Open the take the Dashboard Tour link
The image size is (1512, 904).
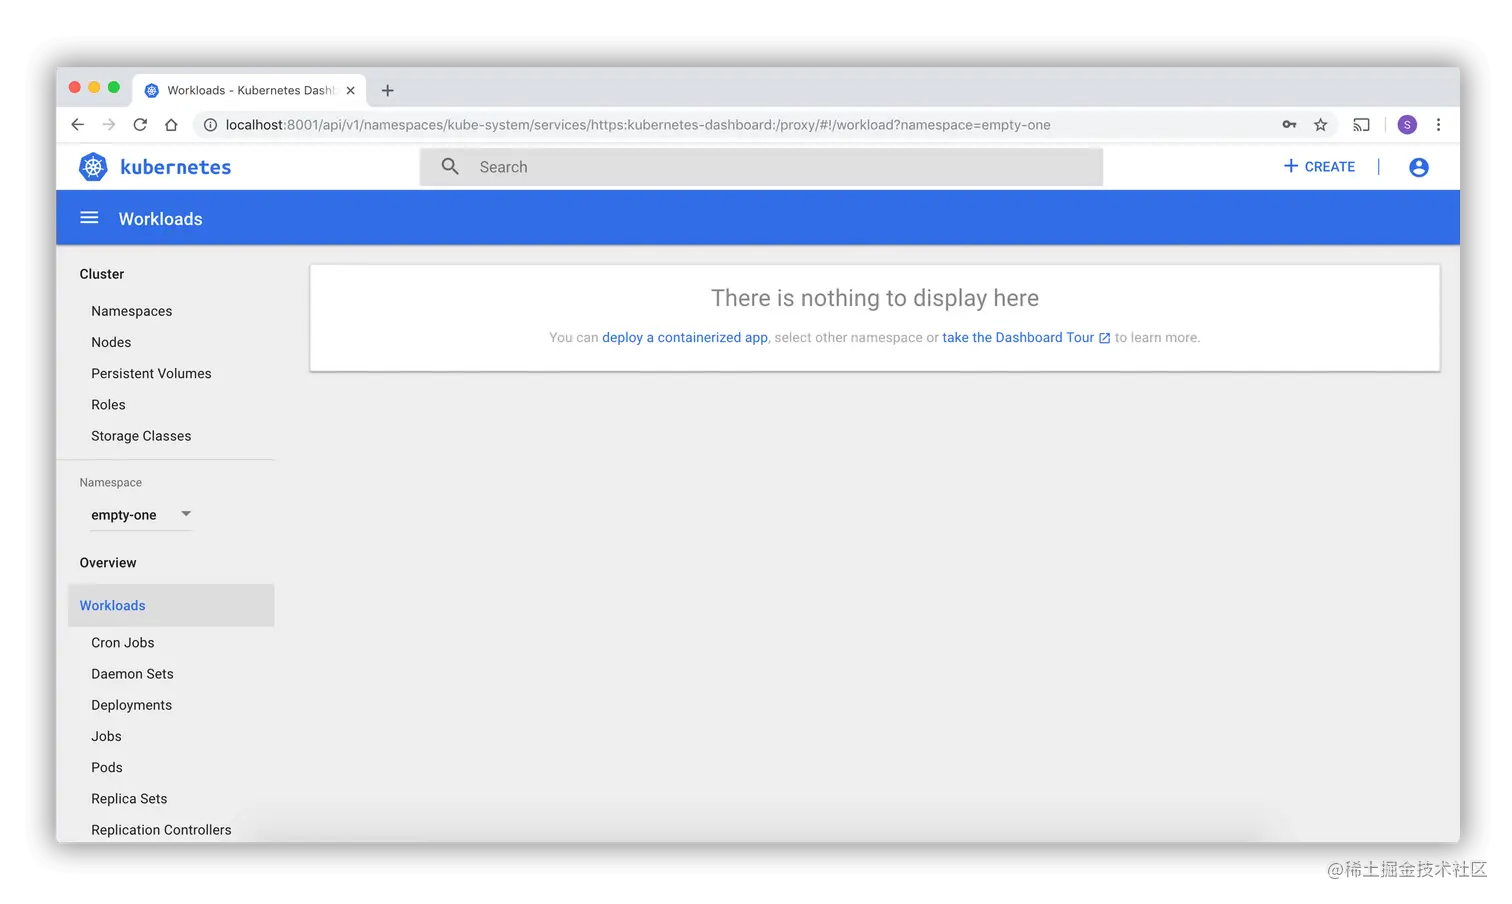(x=1019, y=337)
